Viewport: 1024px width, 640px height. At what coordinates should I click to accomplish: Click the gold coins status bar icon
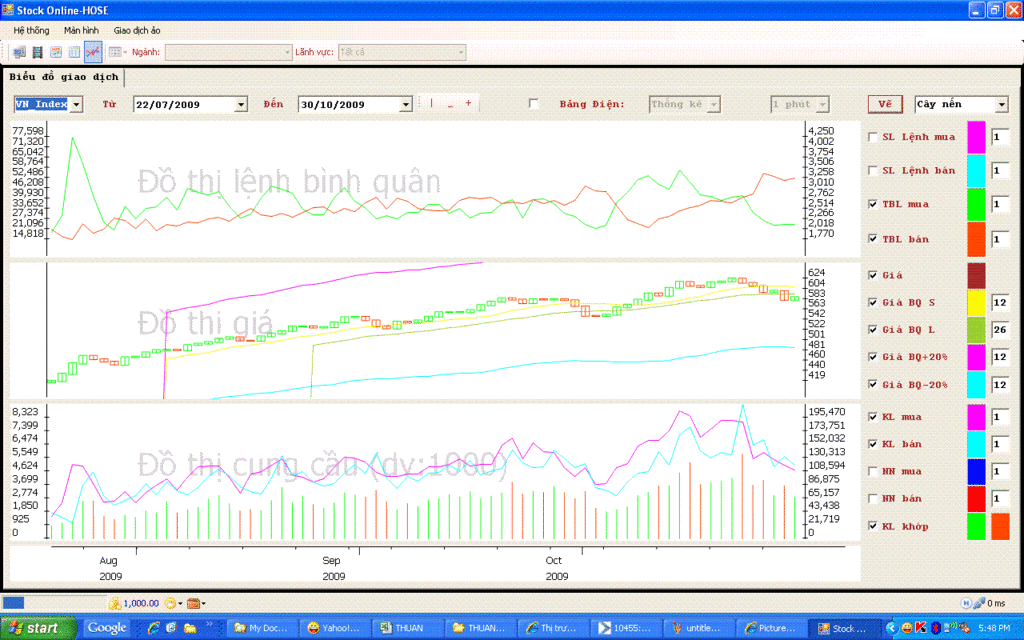point(115,603)
